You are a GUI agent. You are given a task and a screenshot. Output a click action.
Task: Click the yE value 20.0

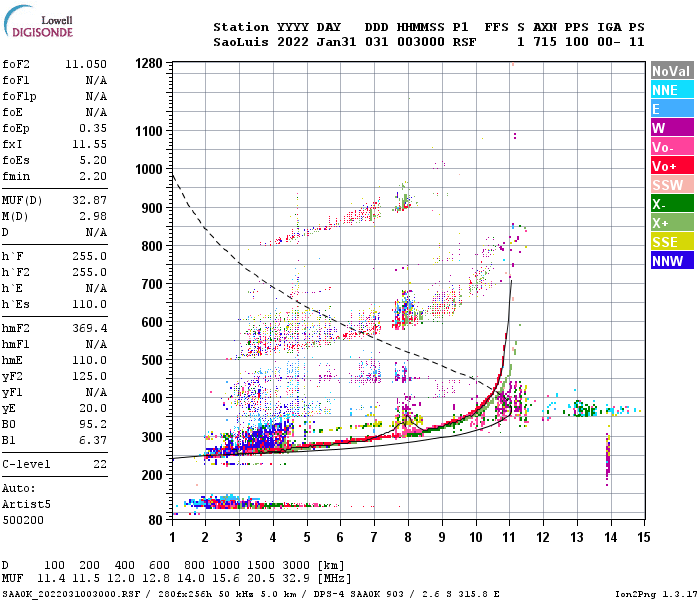coord(93,408)
